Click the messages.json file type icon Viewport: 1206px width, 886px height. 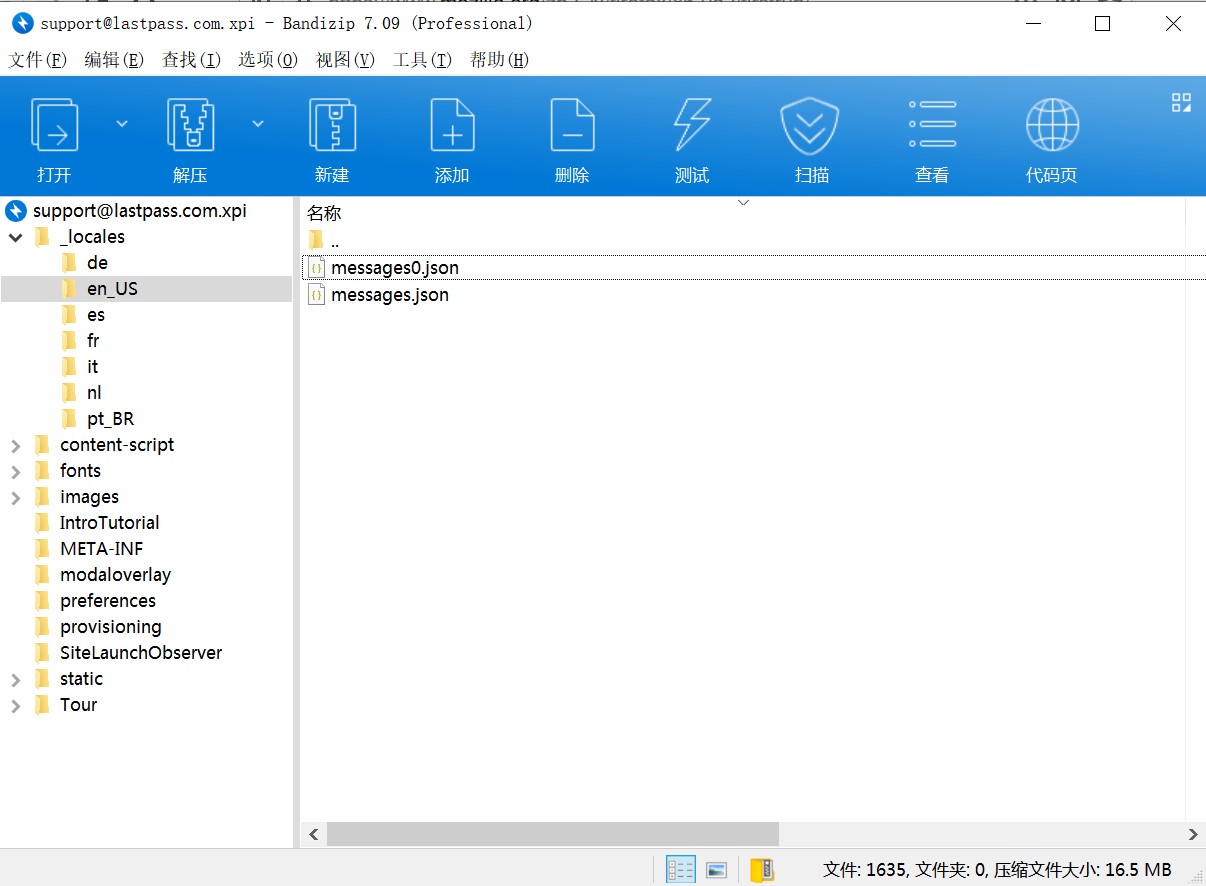tap(316, 295)
